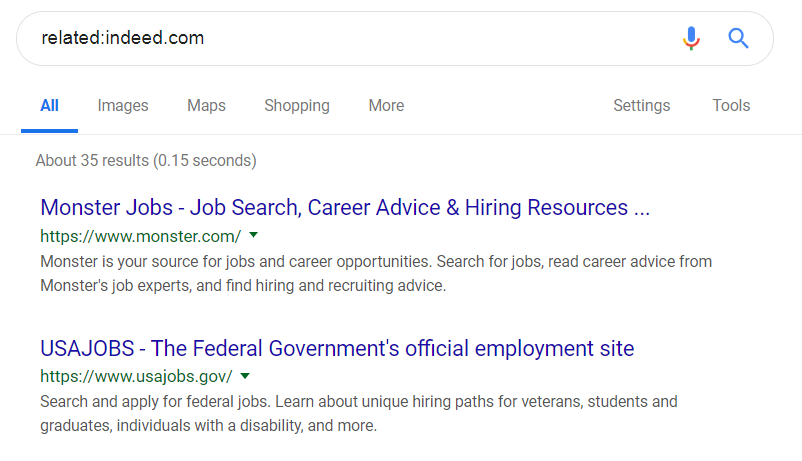This screenshot has height=461, width=802.
Task: Open the Monster Jobs result title link
Action: 345,208
